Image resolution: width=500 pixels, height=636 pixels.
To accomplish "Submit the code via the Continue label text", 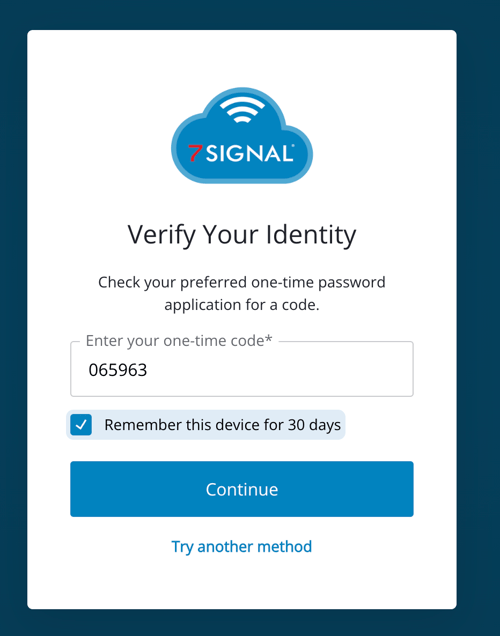I will click(x=242, y=489).
